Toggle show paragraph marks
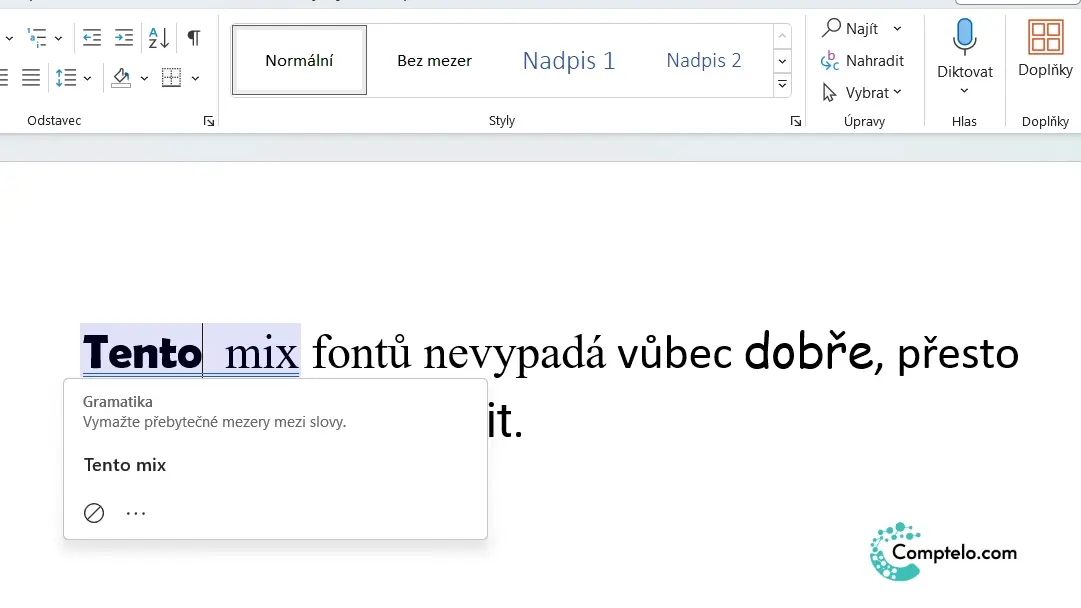 (194, 38)
